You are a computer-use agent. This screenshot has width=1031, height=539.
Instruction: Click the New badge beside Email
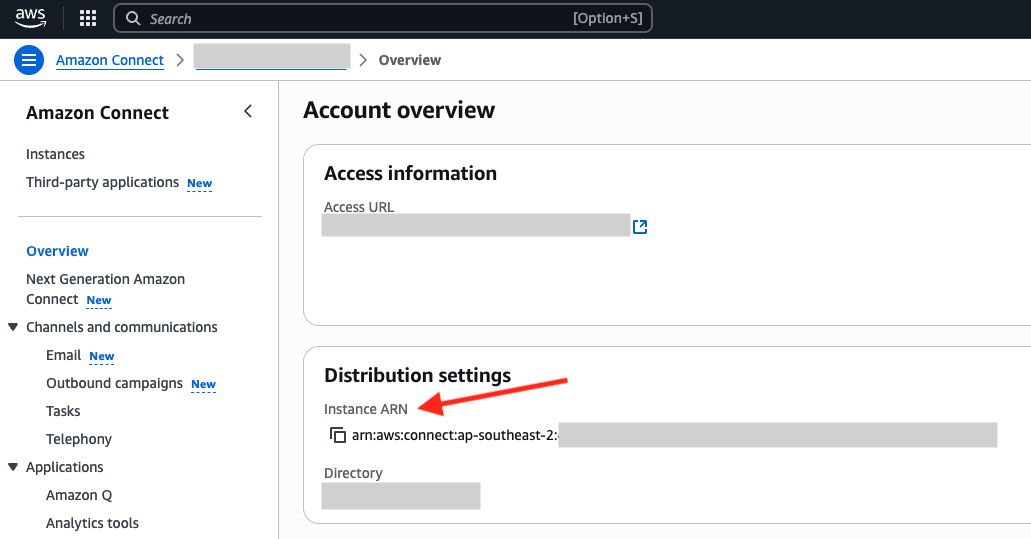point(102,356)
